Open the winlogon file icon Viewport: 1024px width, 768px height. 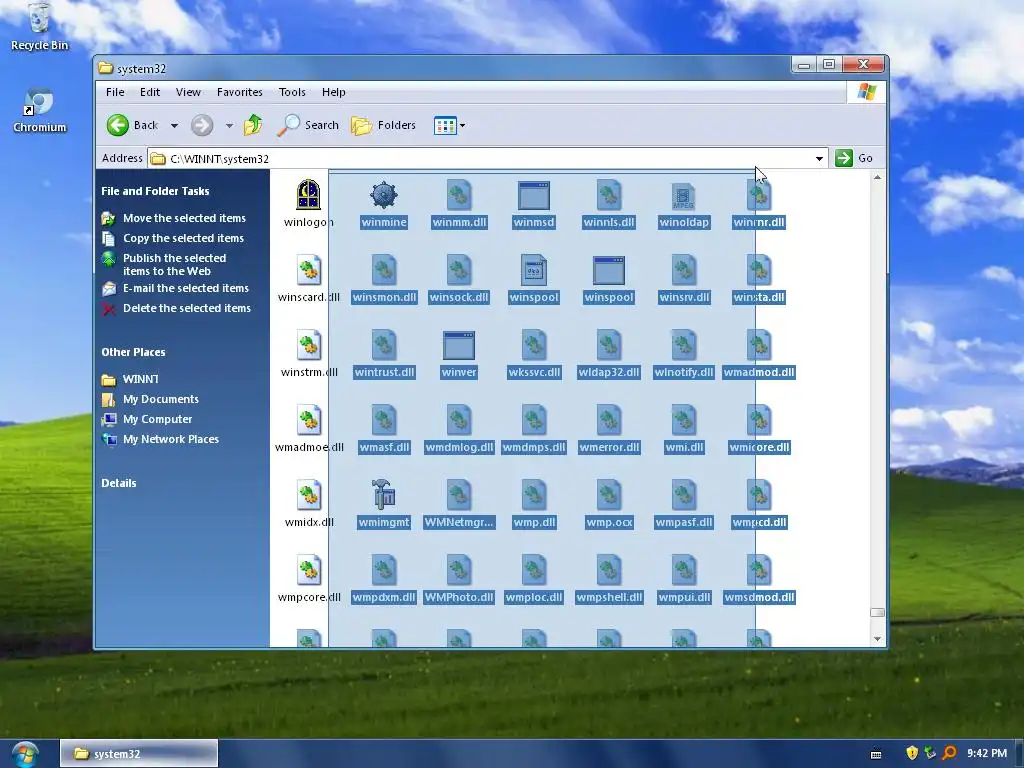point(308,195)
